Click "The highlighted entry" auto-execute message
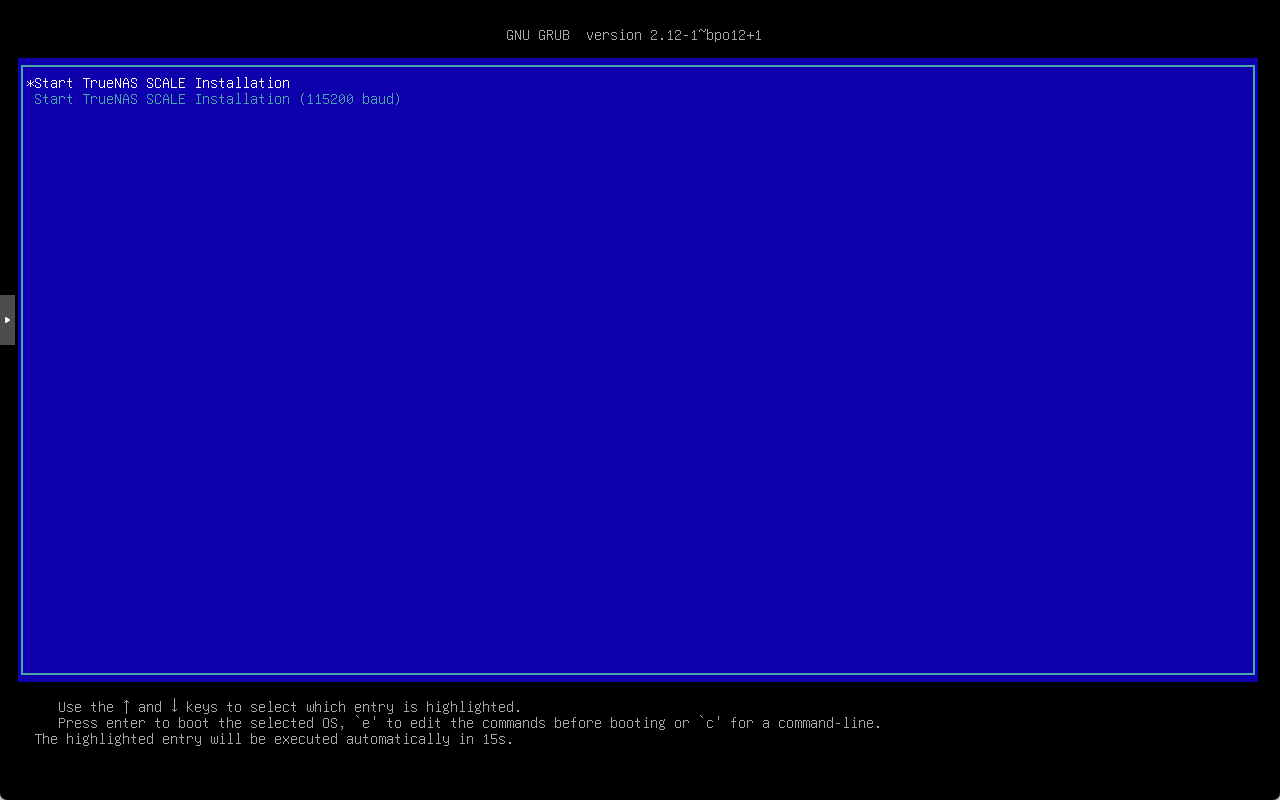Image resolution: width=1280 pixels, height=800 pixels. point(118,739)
